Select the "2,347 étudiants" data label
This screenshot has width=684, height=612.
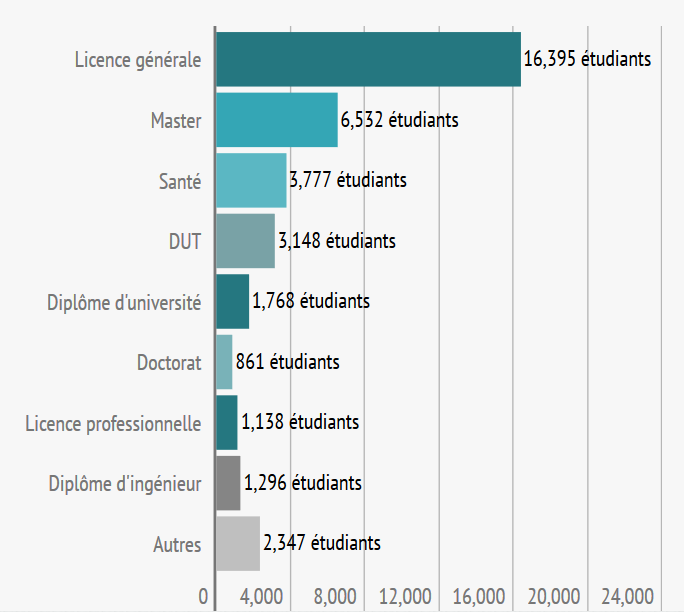(x=322, y=544)
